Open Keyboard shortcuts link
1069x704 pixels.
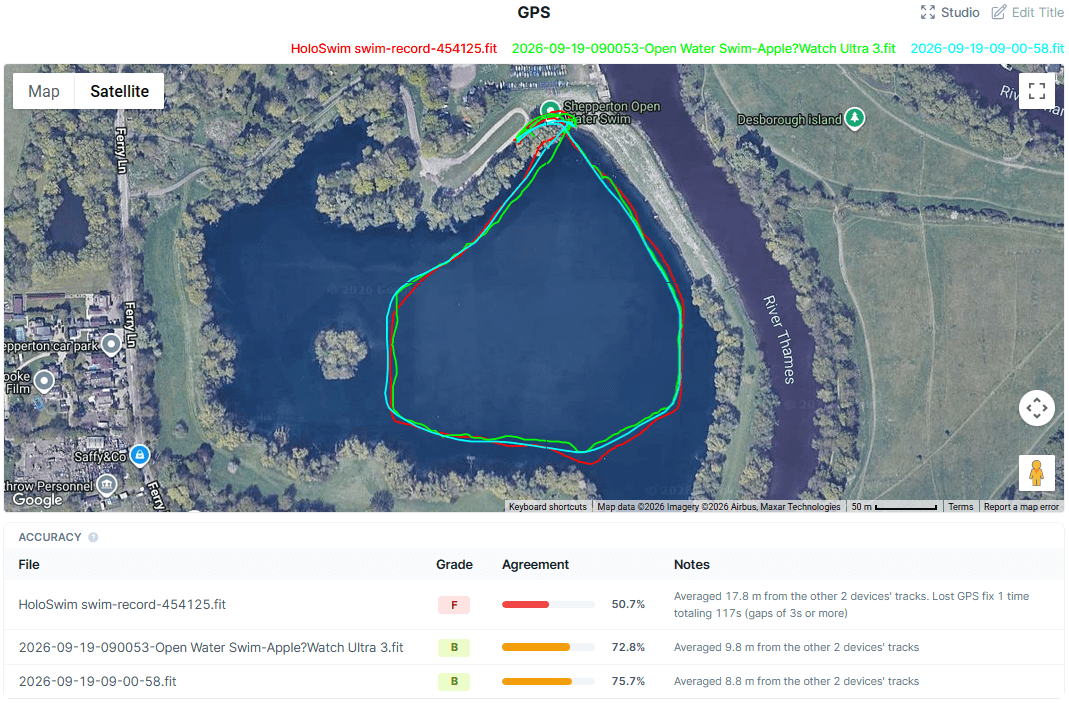(547, 507)
